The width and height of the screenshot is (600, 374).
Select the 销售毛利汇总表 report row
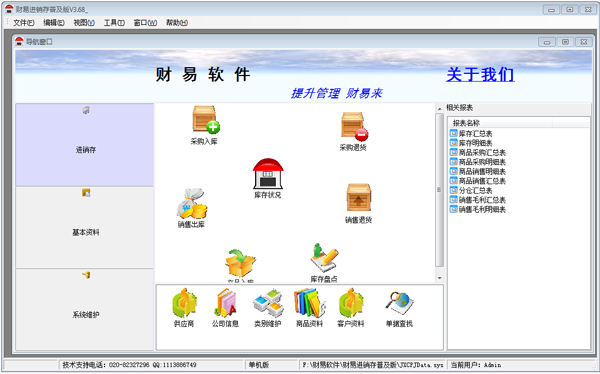(478, 200)
